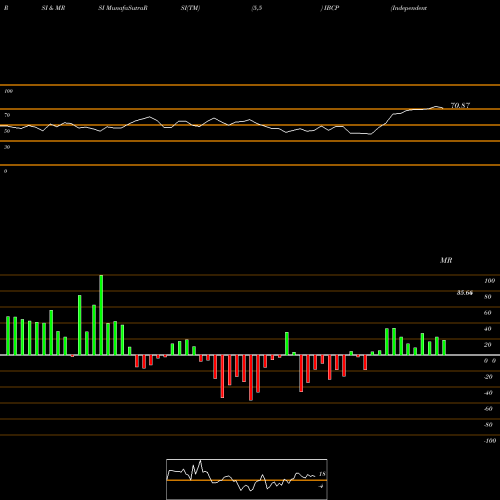Click the tallest green bar in MR histogram

click(101, 315)
